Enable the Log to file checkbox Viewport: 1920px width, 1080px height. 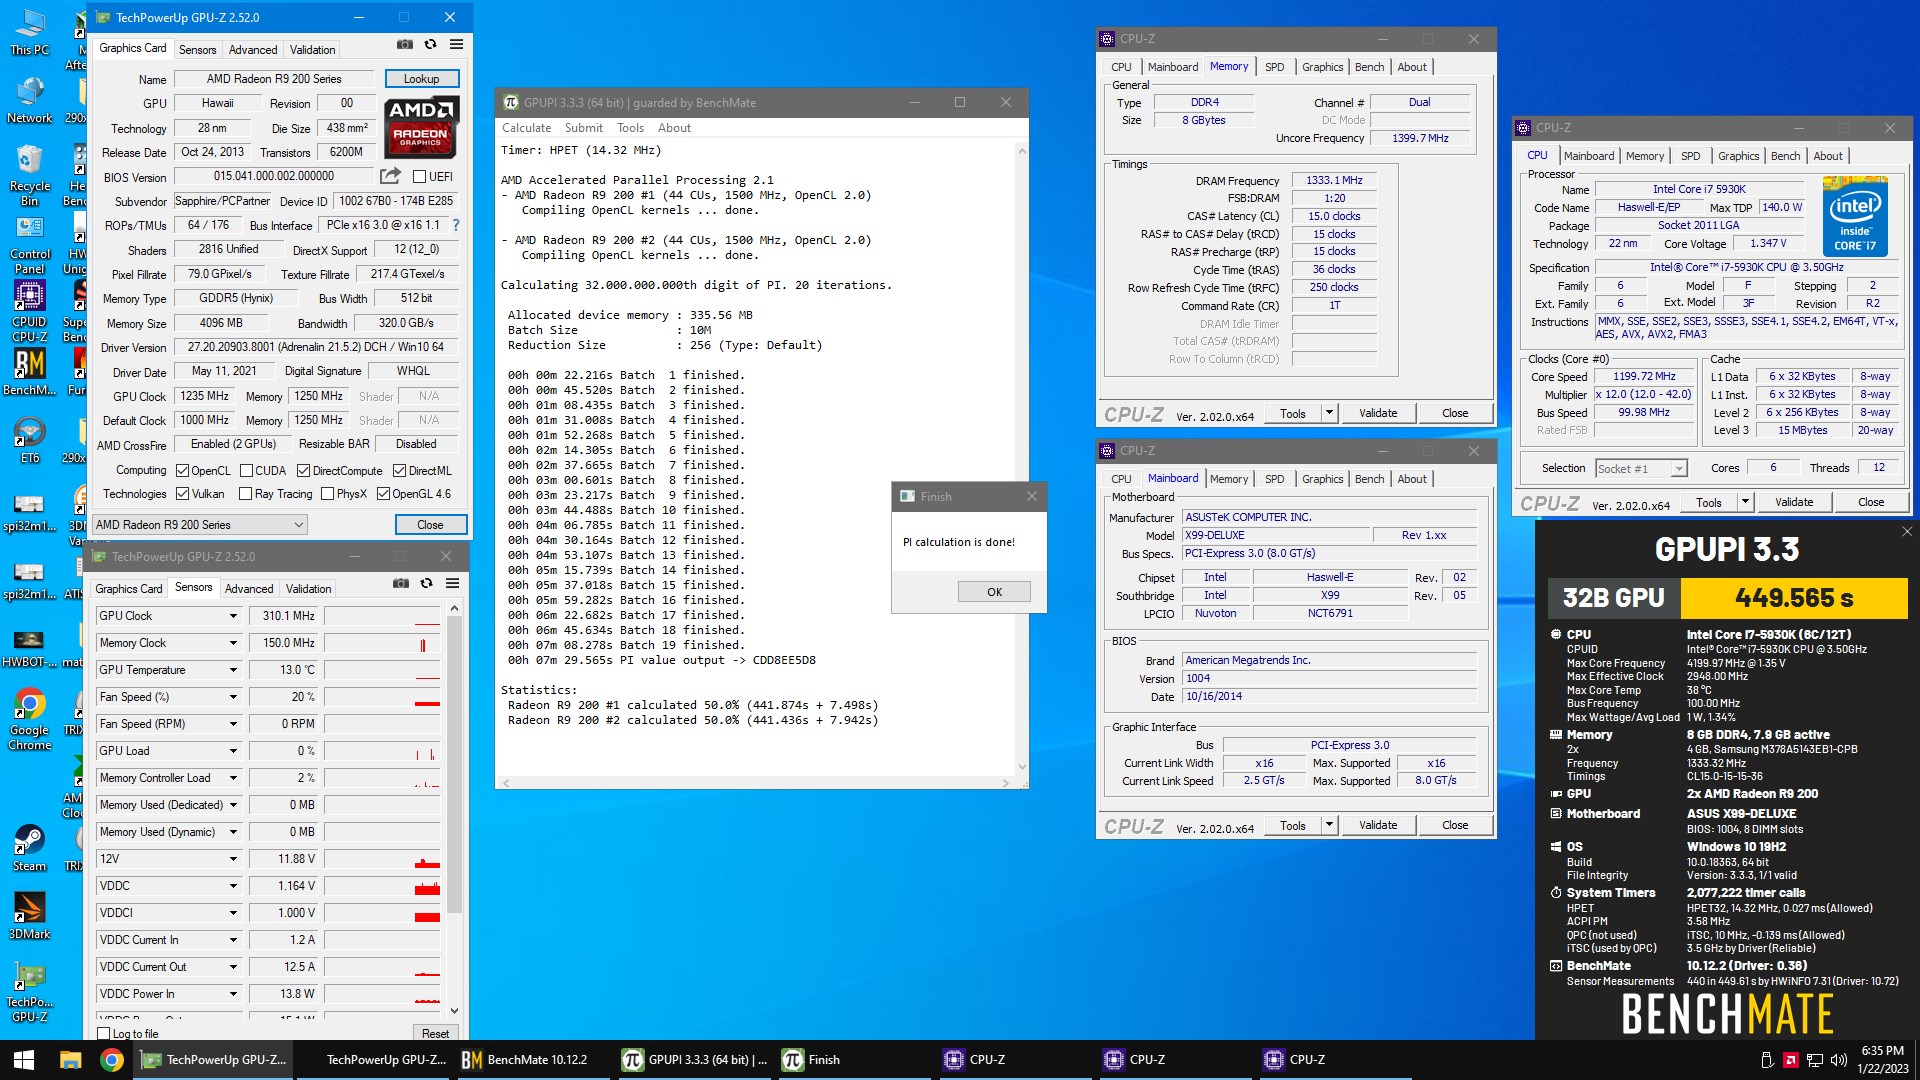click(104, 1034)
